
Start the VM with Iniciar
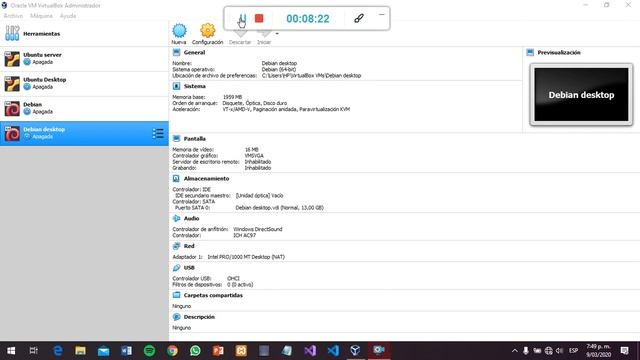coord(264,37)
